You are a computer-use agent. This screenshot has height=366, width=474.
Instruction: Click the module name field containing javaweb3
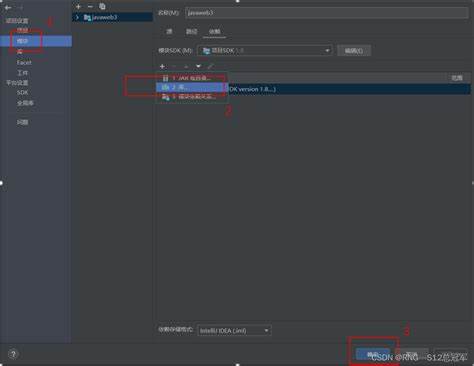[327, 13]
